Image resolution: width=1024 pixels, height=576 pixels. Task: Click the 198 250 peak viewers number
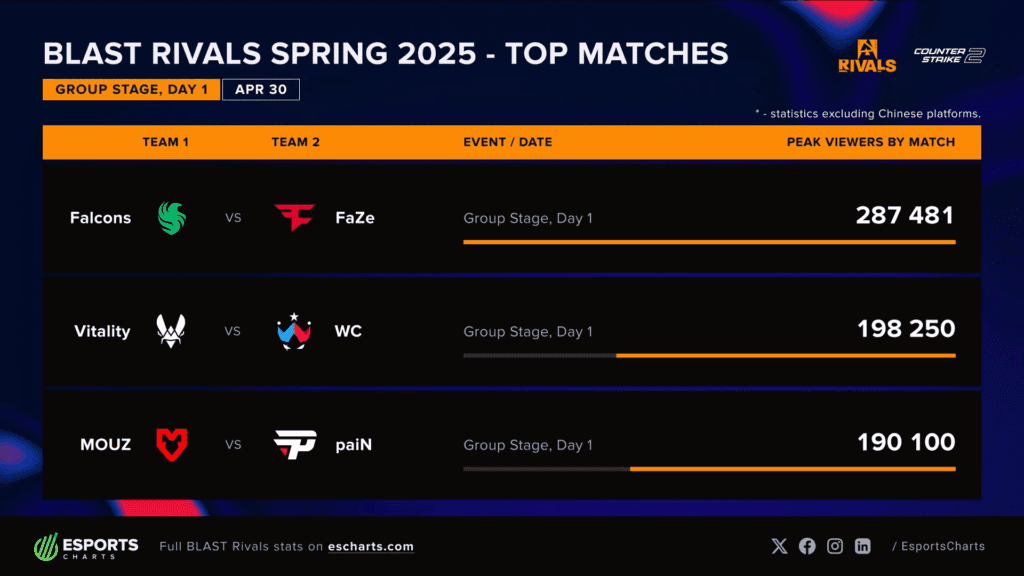[906, 328]
